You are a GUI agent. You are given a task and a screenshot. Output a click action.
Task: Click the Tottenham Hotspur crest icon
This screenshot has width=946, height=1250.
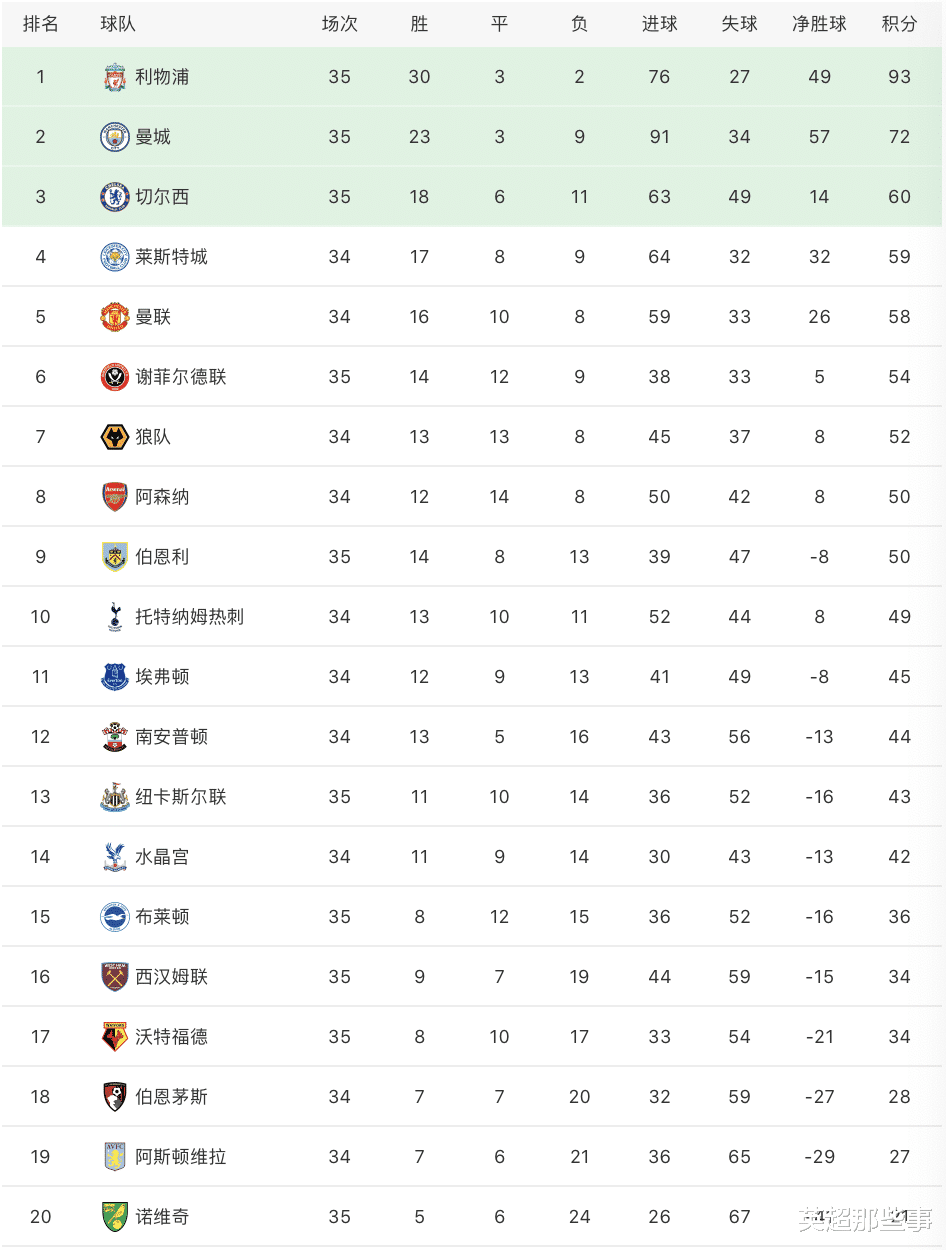[115, 617]
